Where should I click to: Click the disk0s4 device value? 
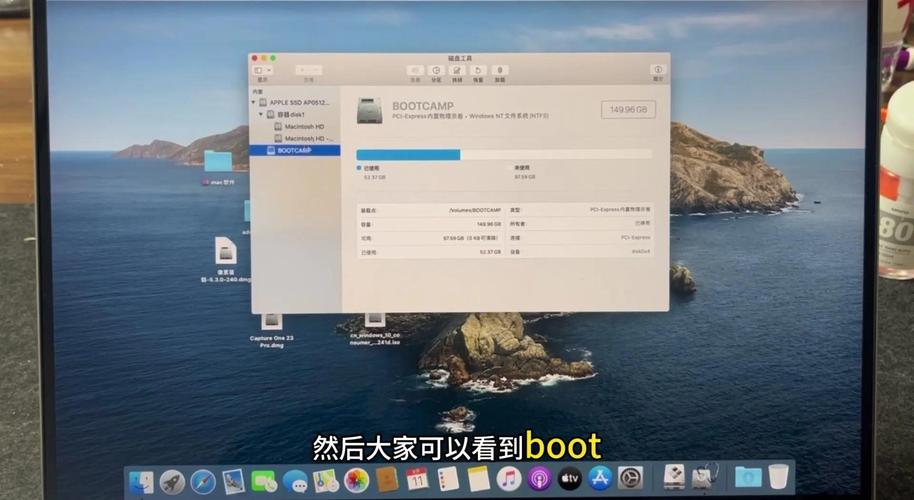tap(641, 252)
